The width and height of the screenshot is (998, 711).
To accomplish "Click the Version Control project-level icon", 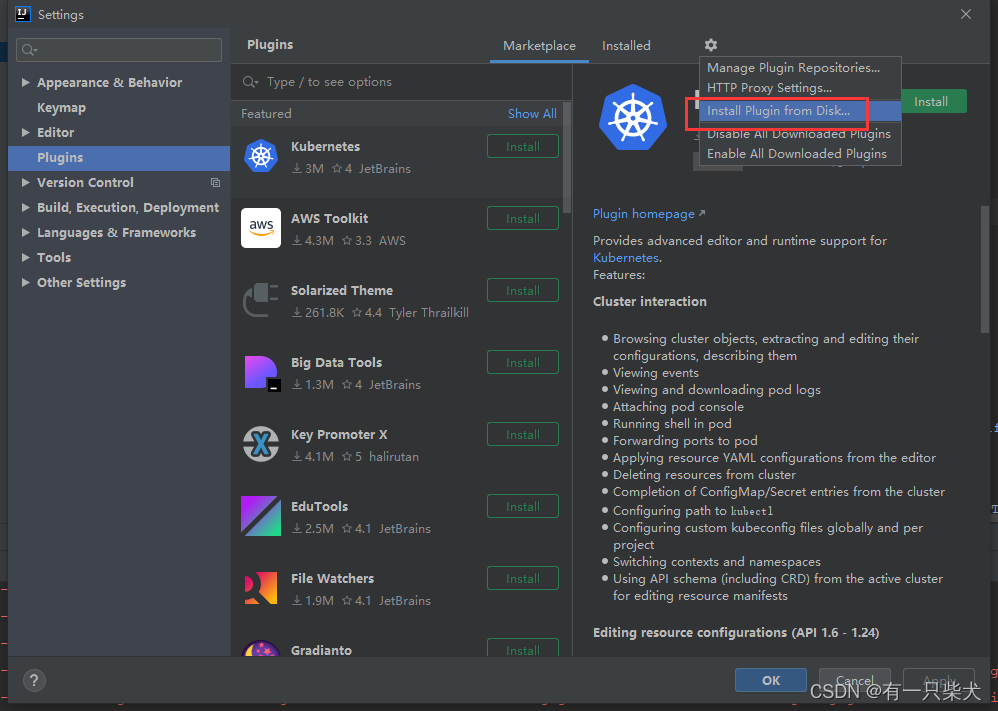I will tap(215, 183).
